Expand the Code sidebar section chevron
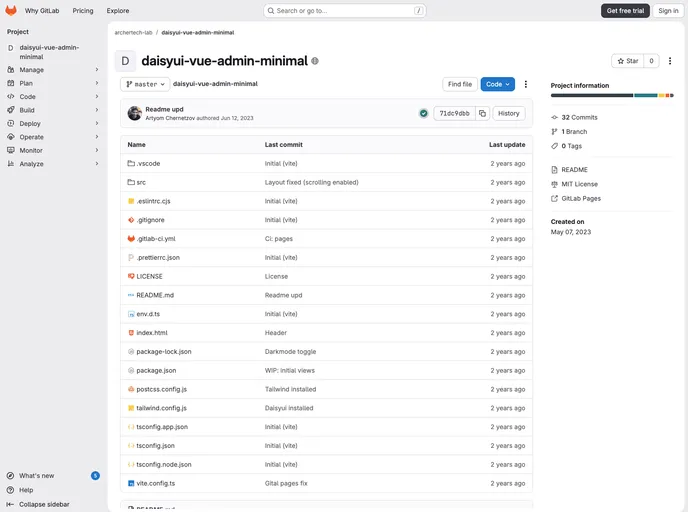 coord(97,97)
